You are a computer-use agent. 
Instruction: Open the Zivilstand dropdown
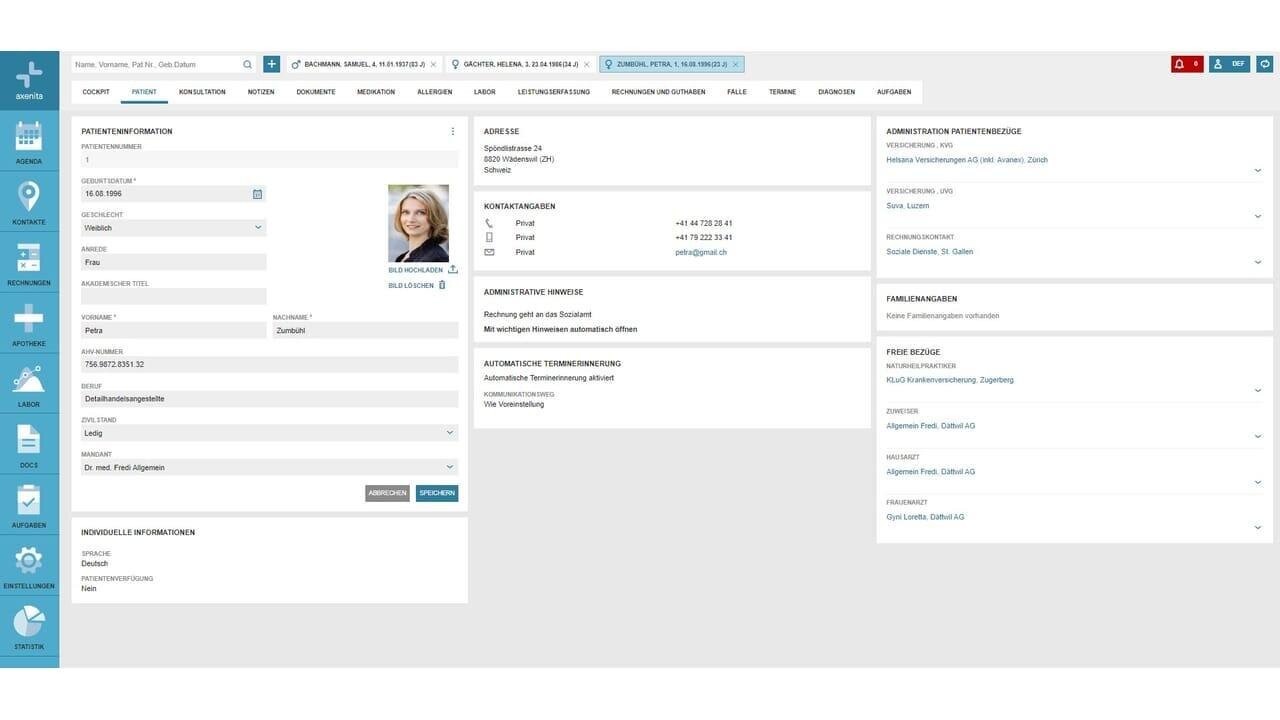269,433
